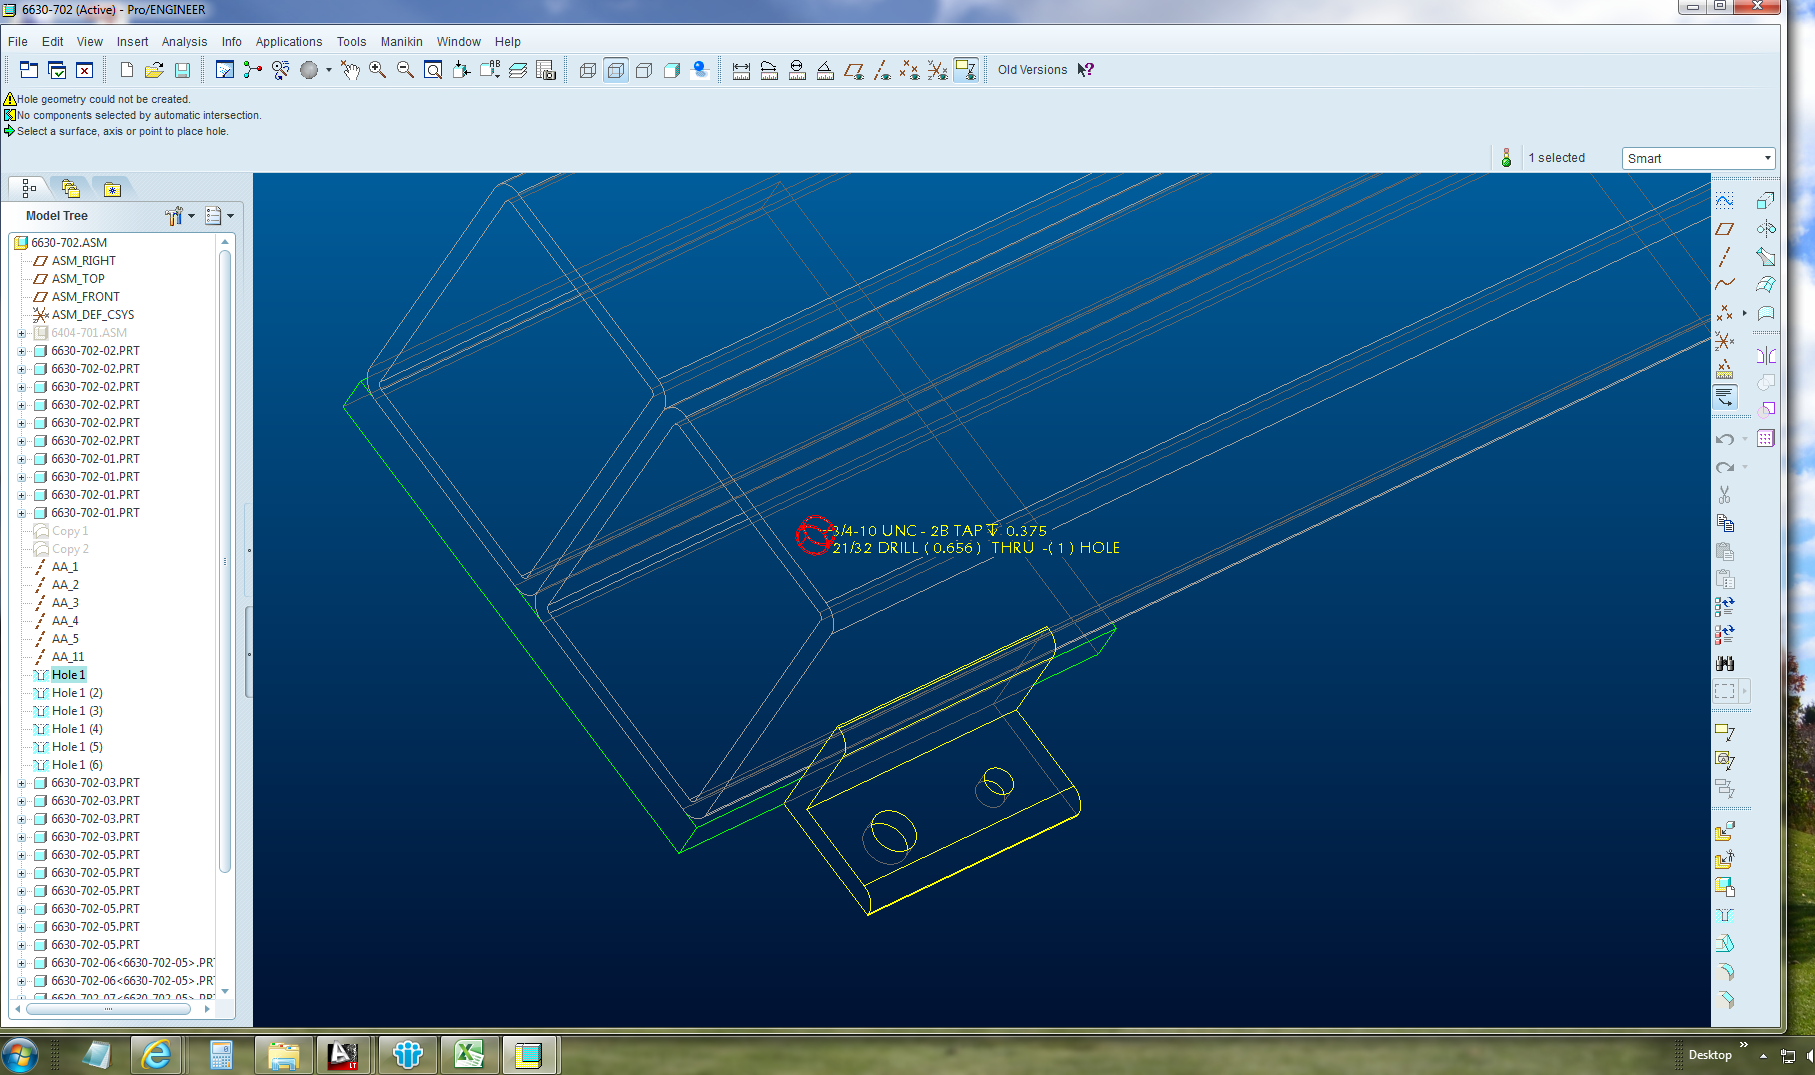Insert a datum curve from the right toolbar

coord(1725,285)
